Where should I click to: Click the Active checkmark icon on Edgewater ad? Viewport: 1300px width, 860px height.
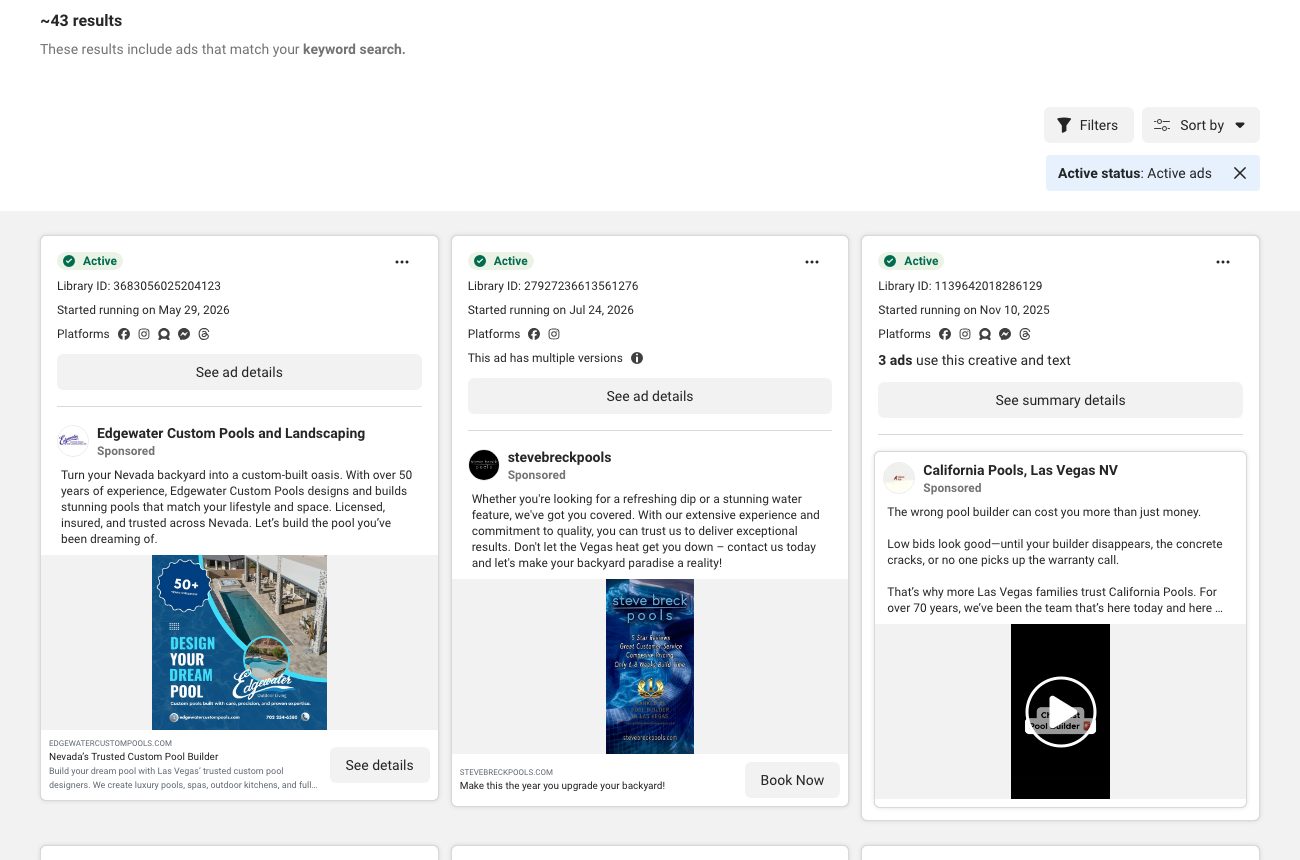[69, 261]
